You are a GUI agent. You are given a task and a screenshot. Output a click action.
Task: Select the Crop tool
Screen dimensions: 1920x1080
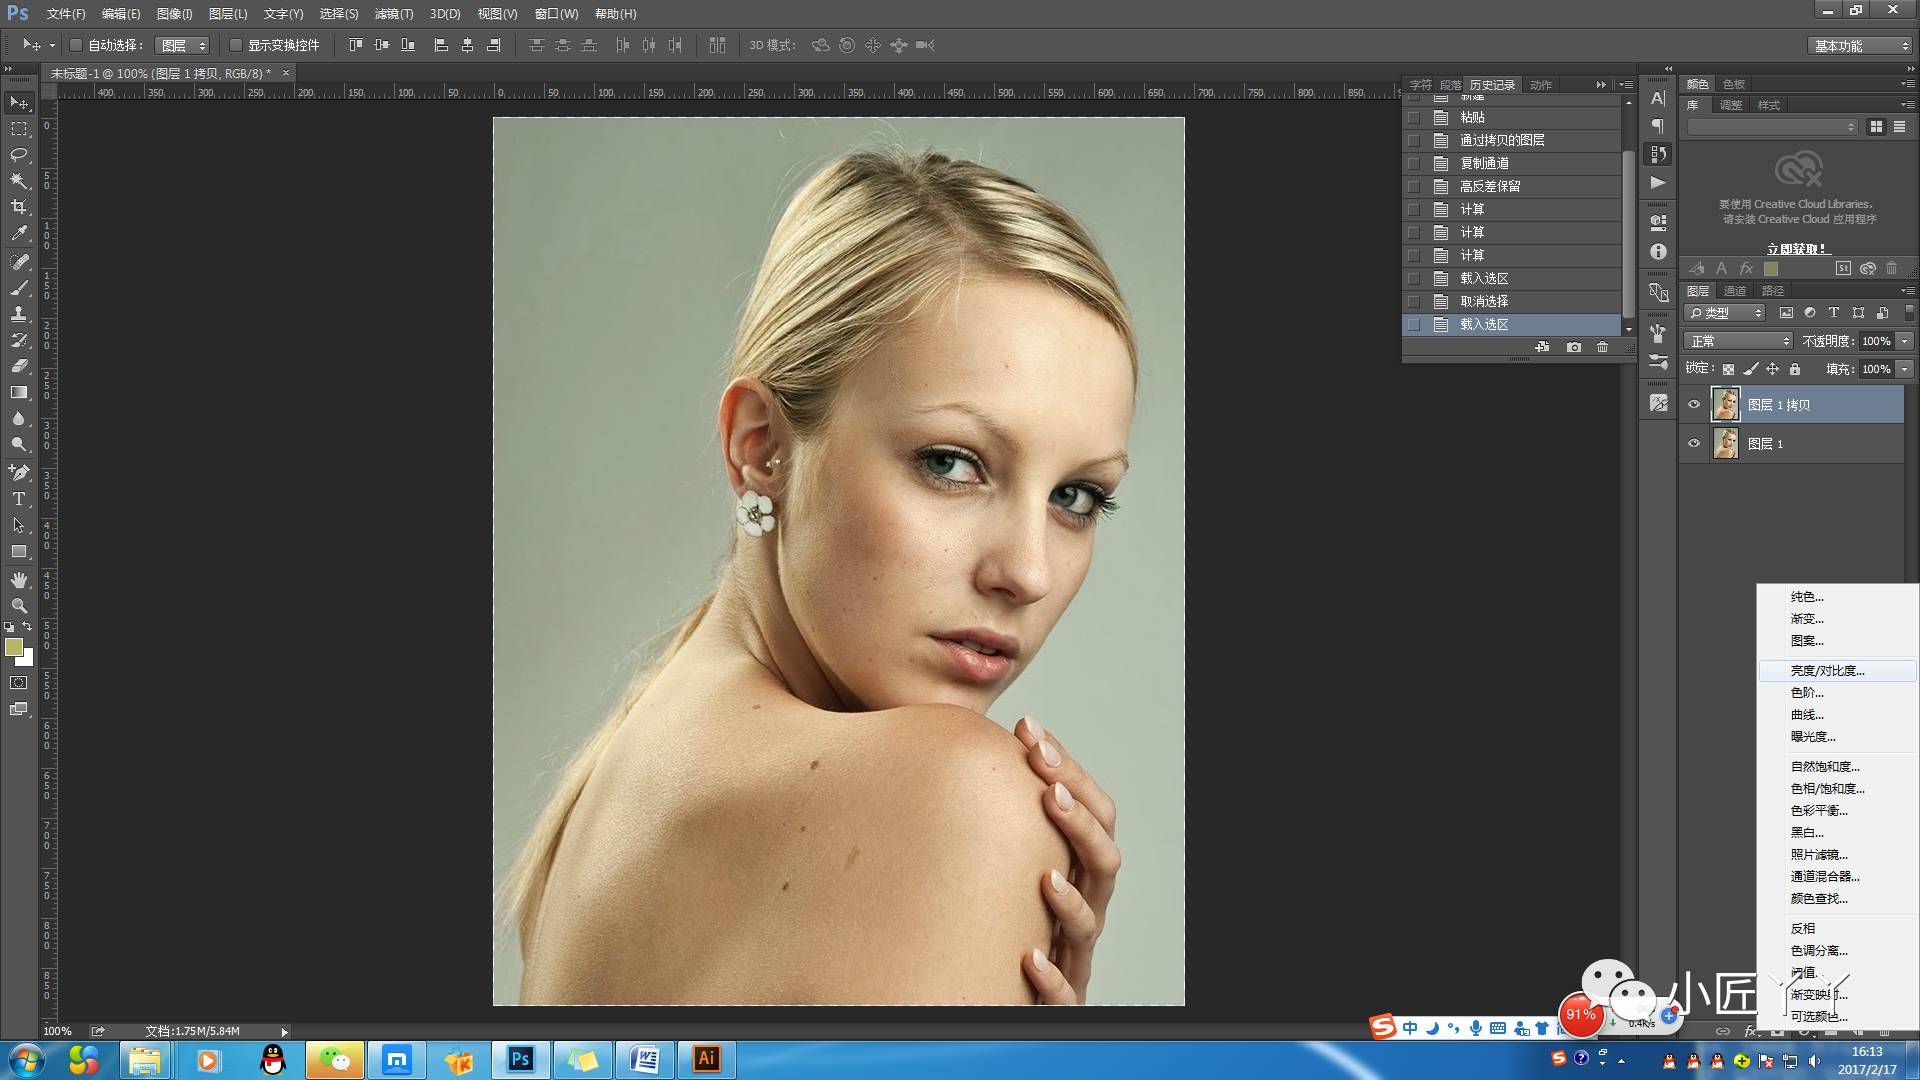(x=19, y=207)
